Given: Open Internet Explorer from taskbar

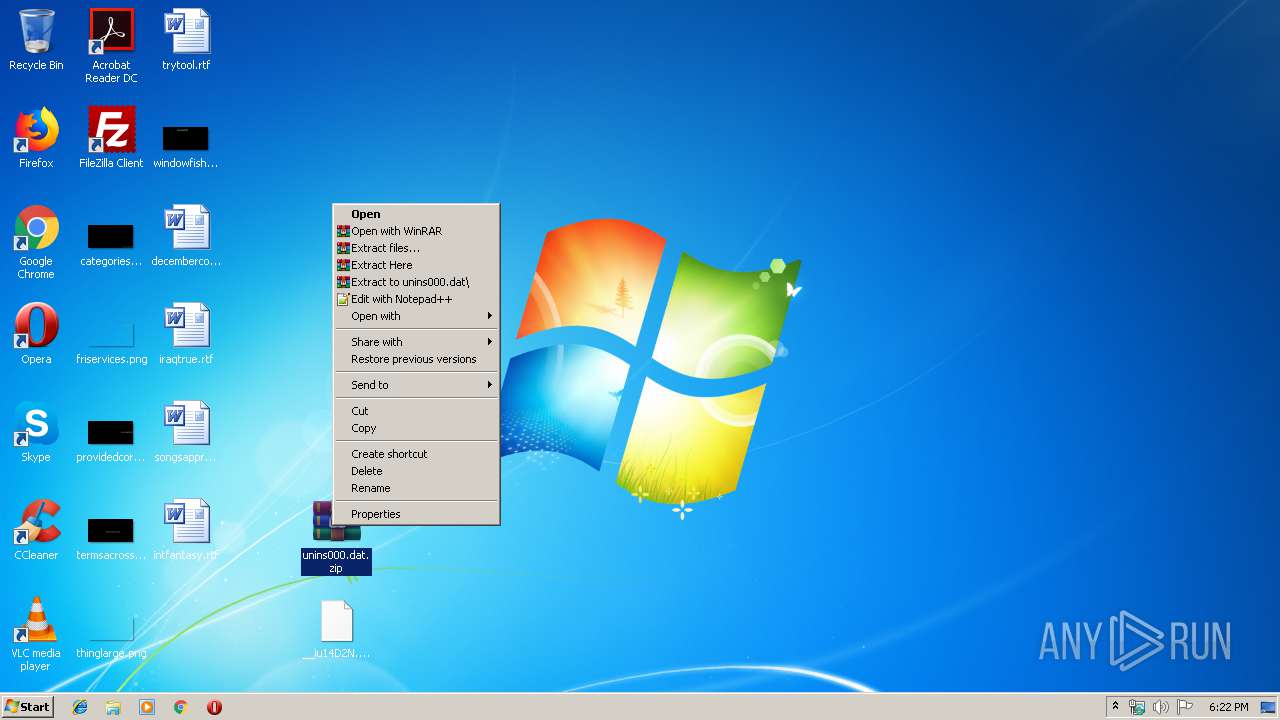Looking at the screenshot, I should point(80,707).
